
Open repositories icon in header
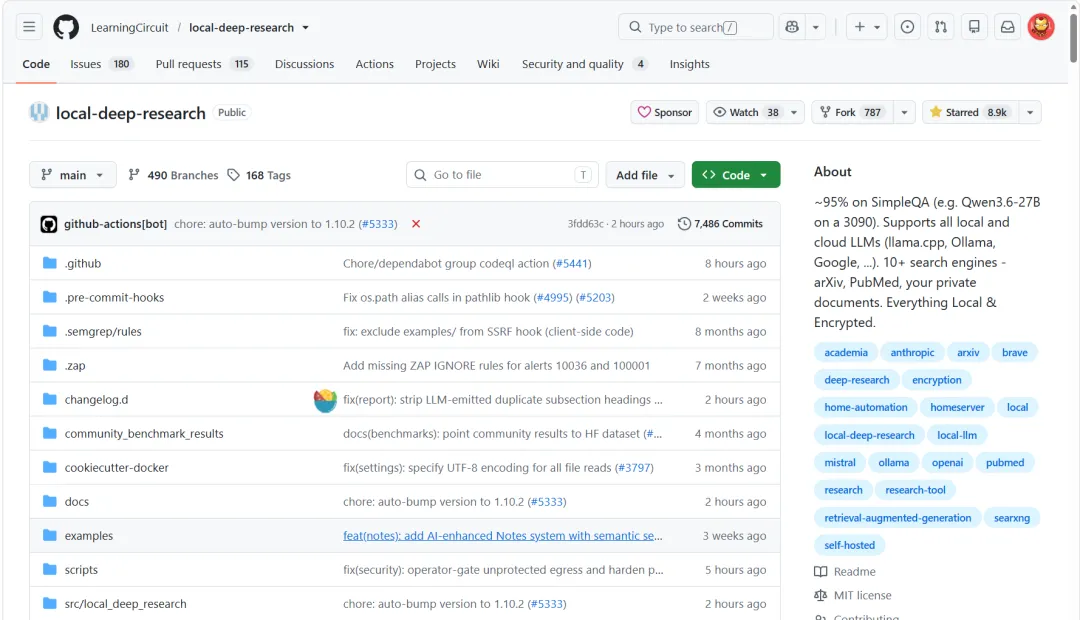[x=974, y=27]
